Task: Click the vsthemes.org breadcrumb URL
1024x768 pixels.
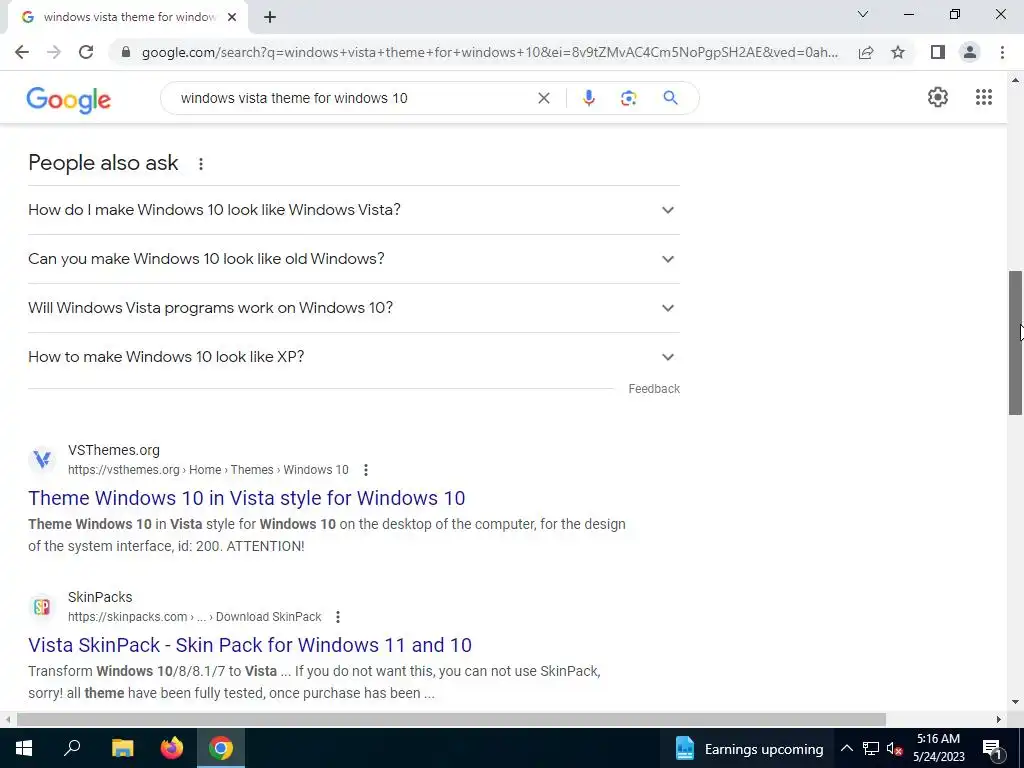Action: tap(208, 470)
